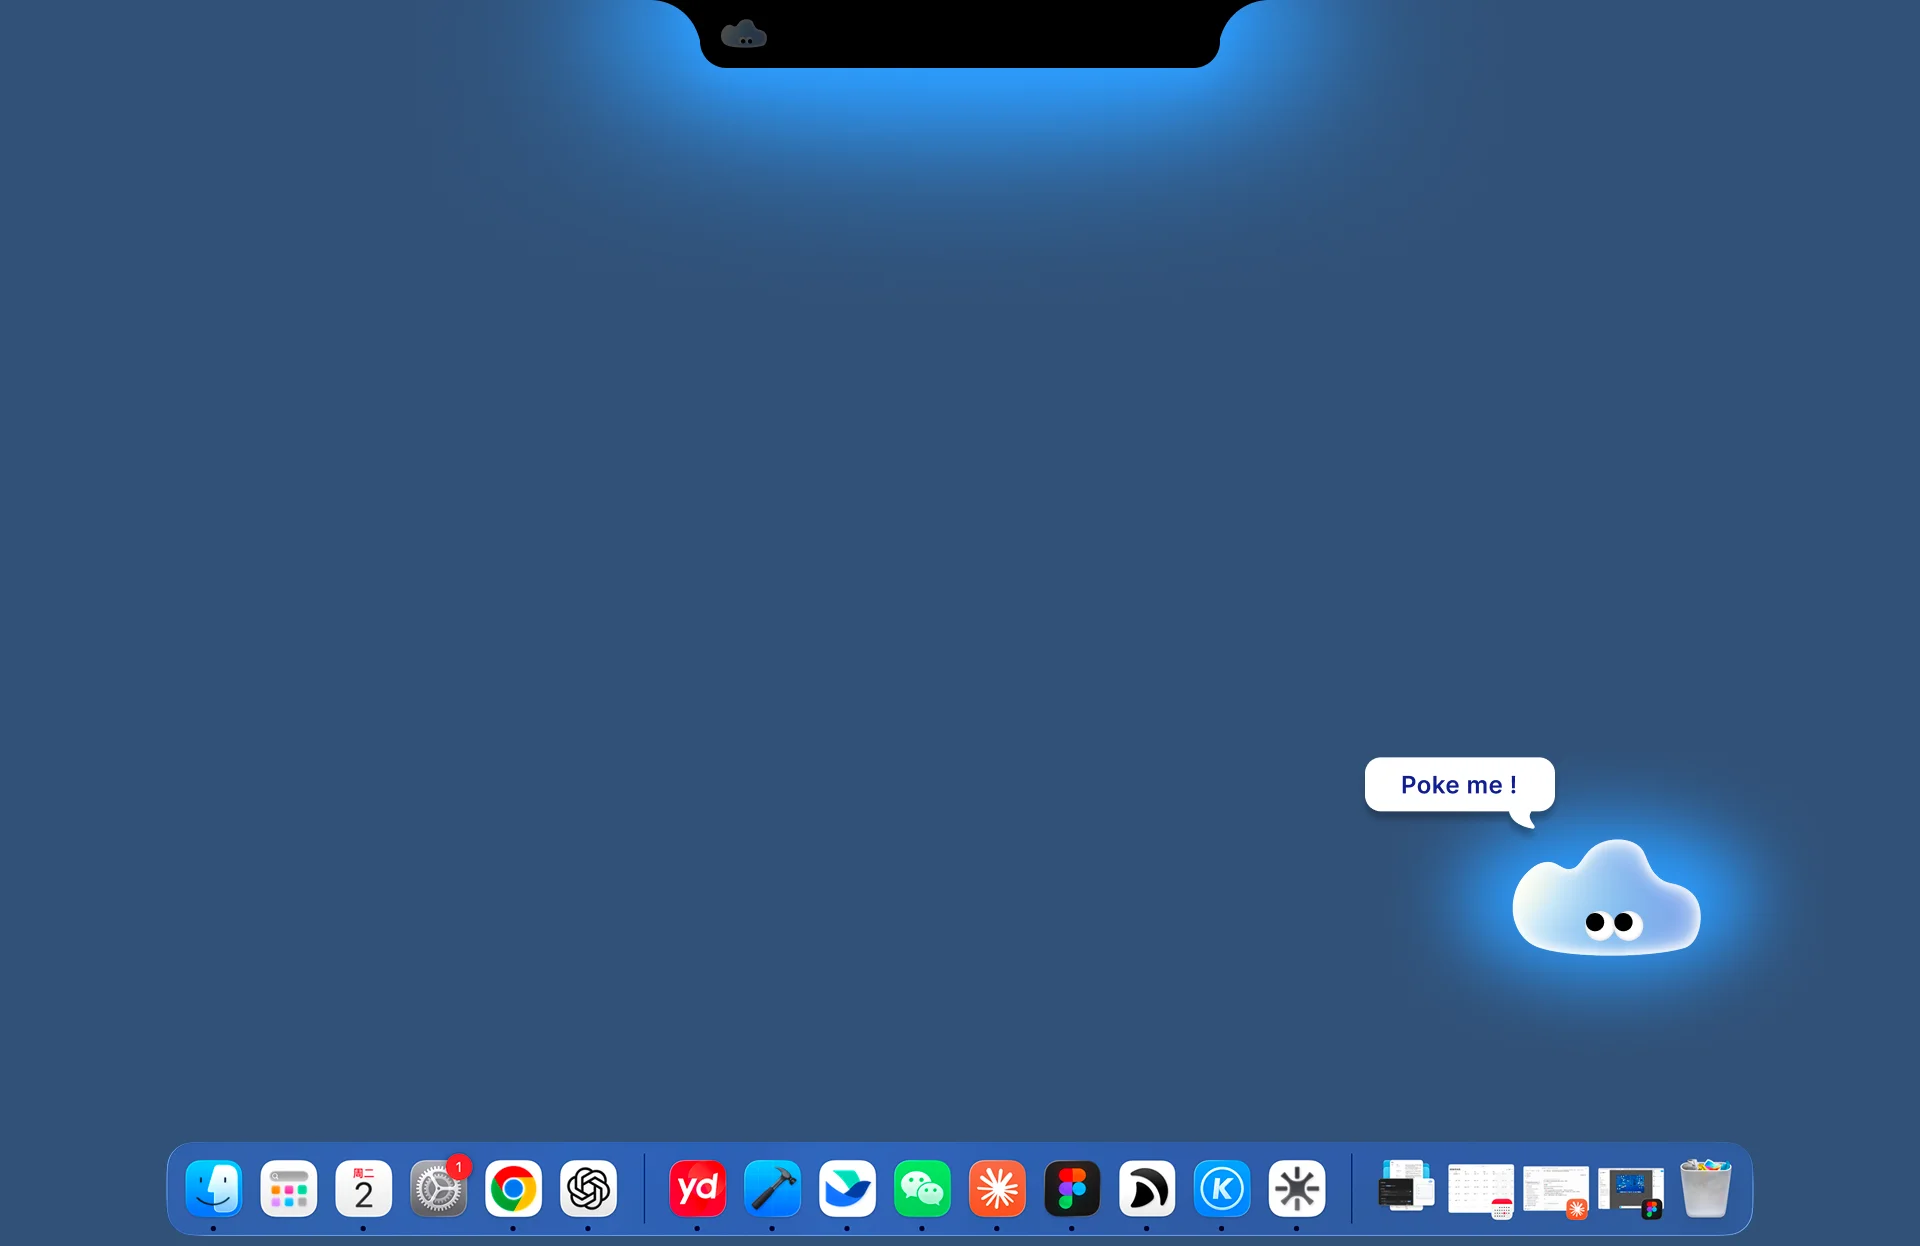Restore the minimized Figma window

[1631, 1191]
